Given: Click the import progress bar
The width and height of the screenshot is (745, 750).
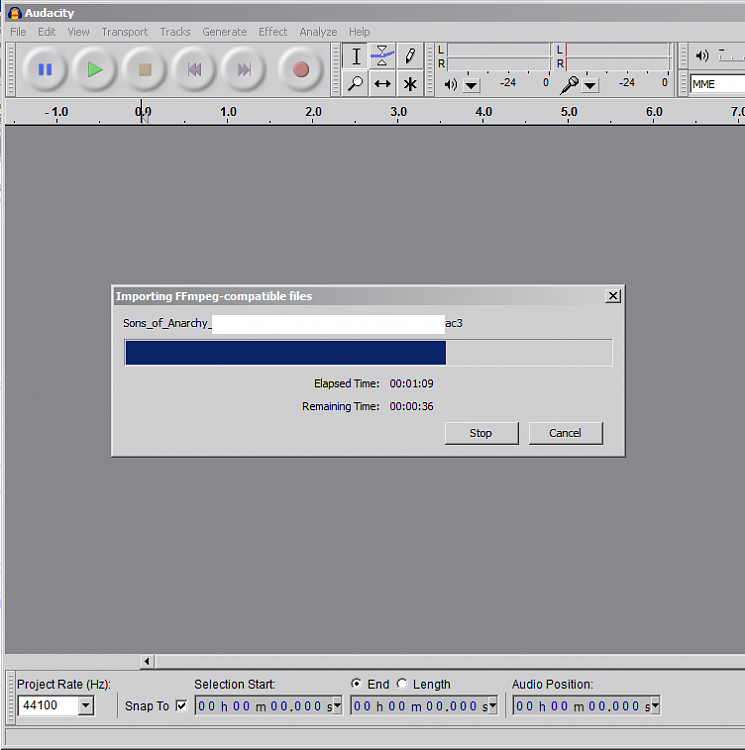Looking at the screenshot, I should coord(368,353).
